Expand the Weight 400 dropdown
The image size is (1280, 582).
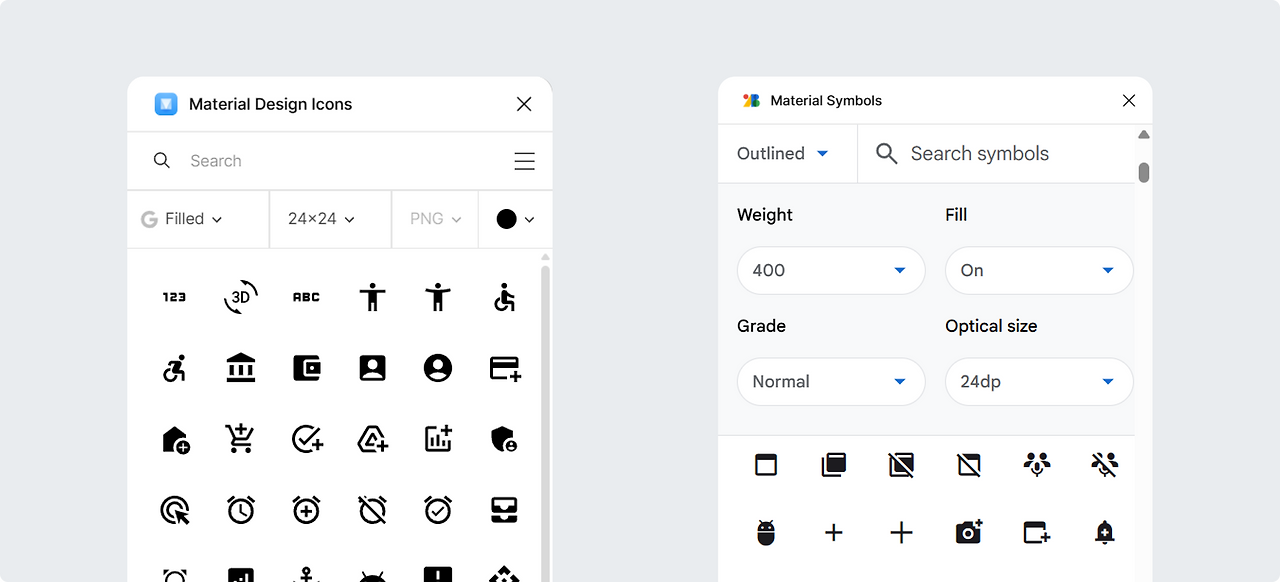click(831, 270)
